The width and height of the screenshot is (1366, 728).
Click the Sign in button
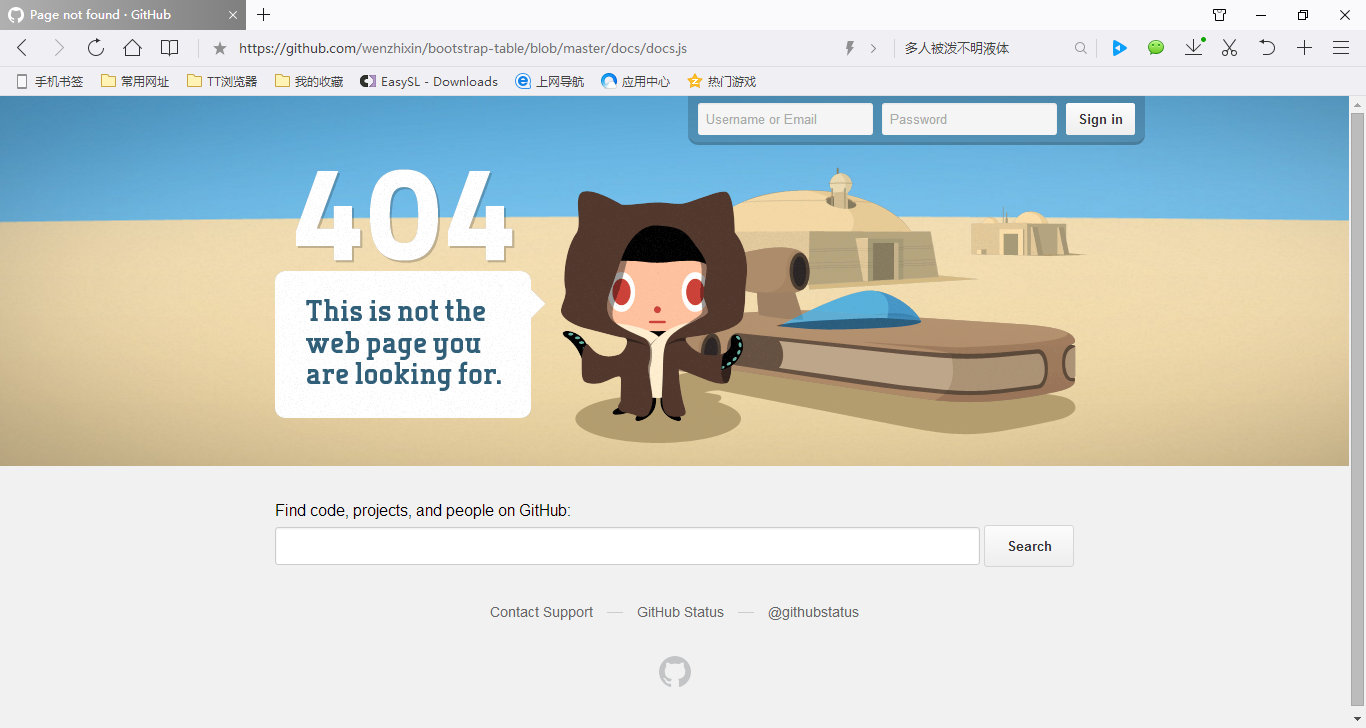[x=1100, y=119]
